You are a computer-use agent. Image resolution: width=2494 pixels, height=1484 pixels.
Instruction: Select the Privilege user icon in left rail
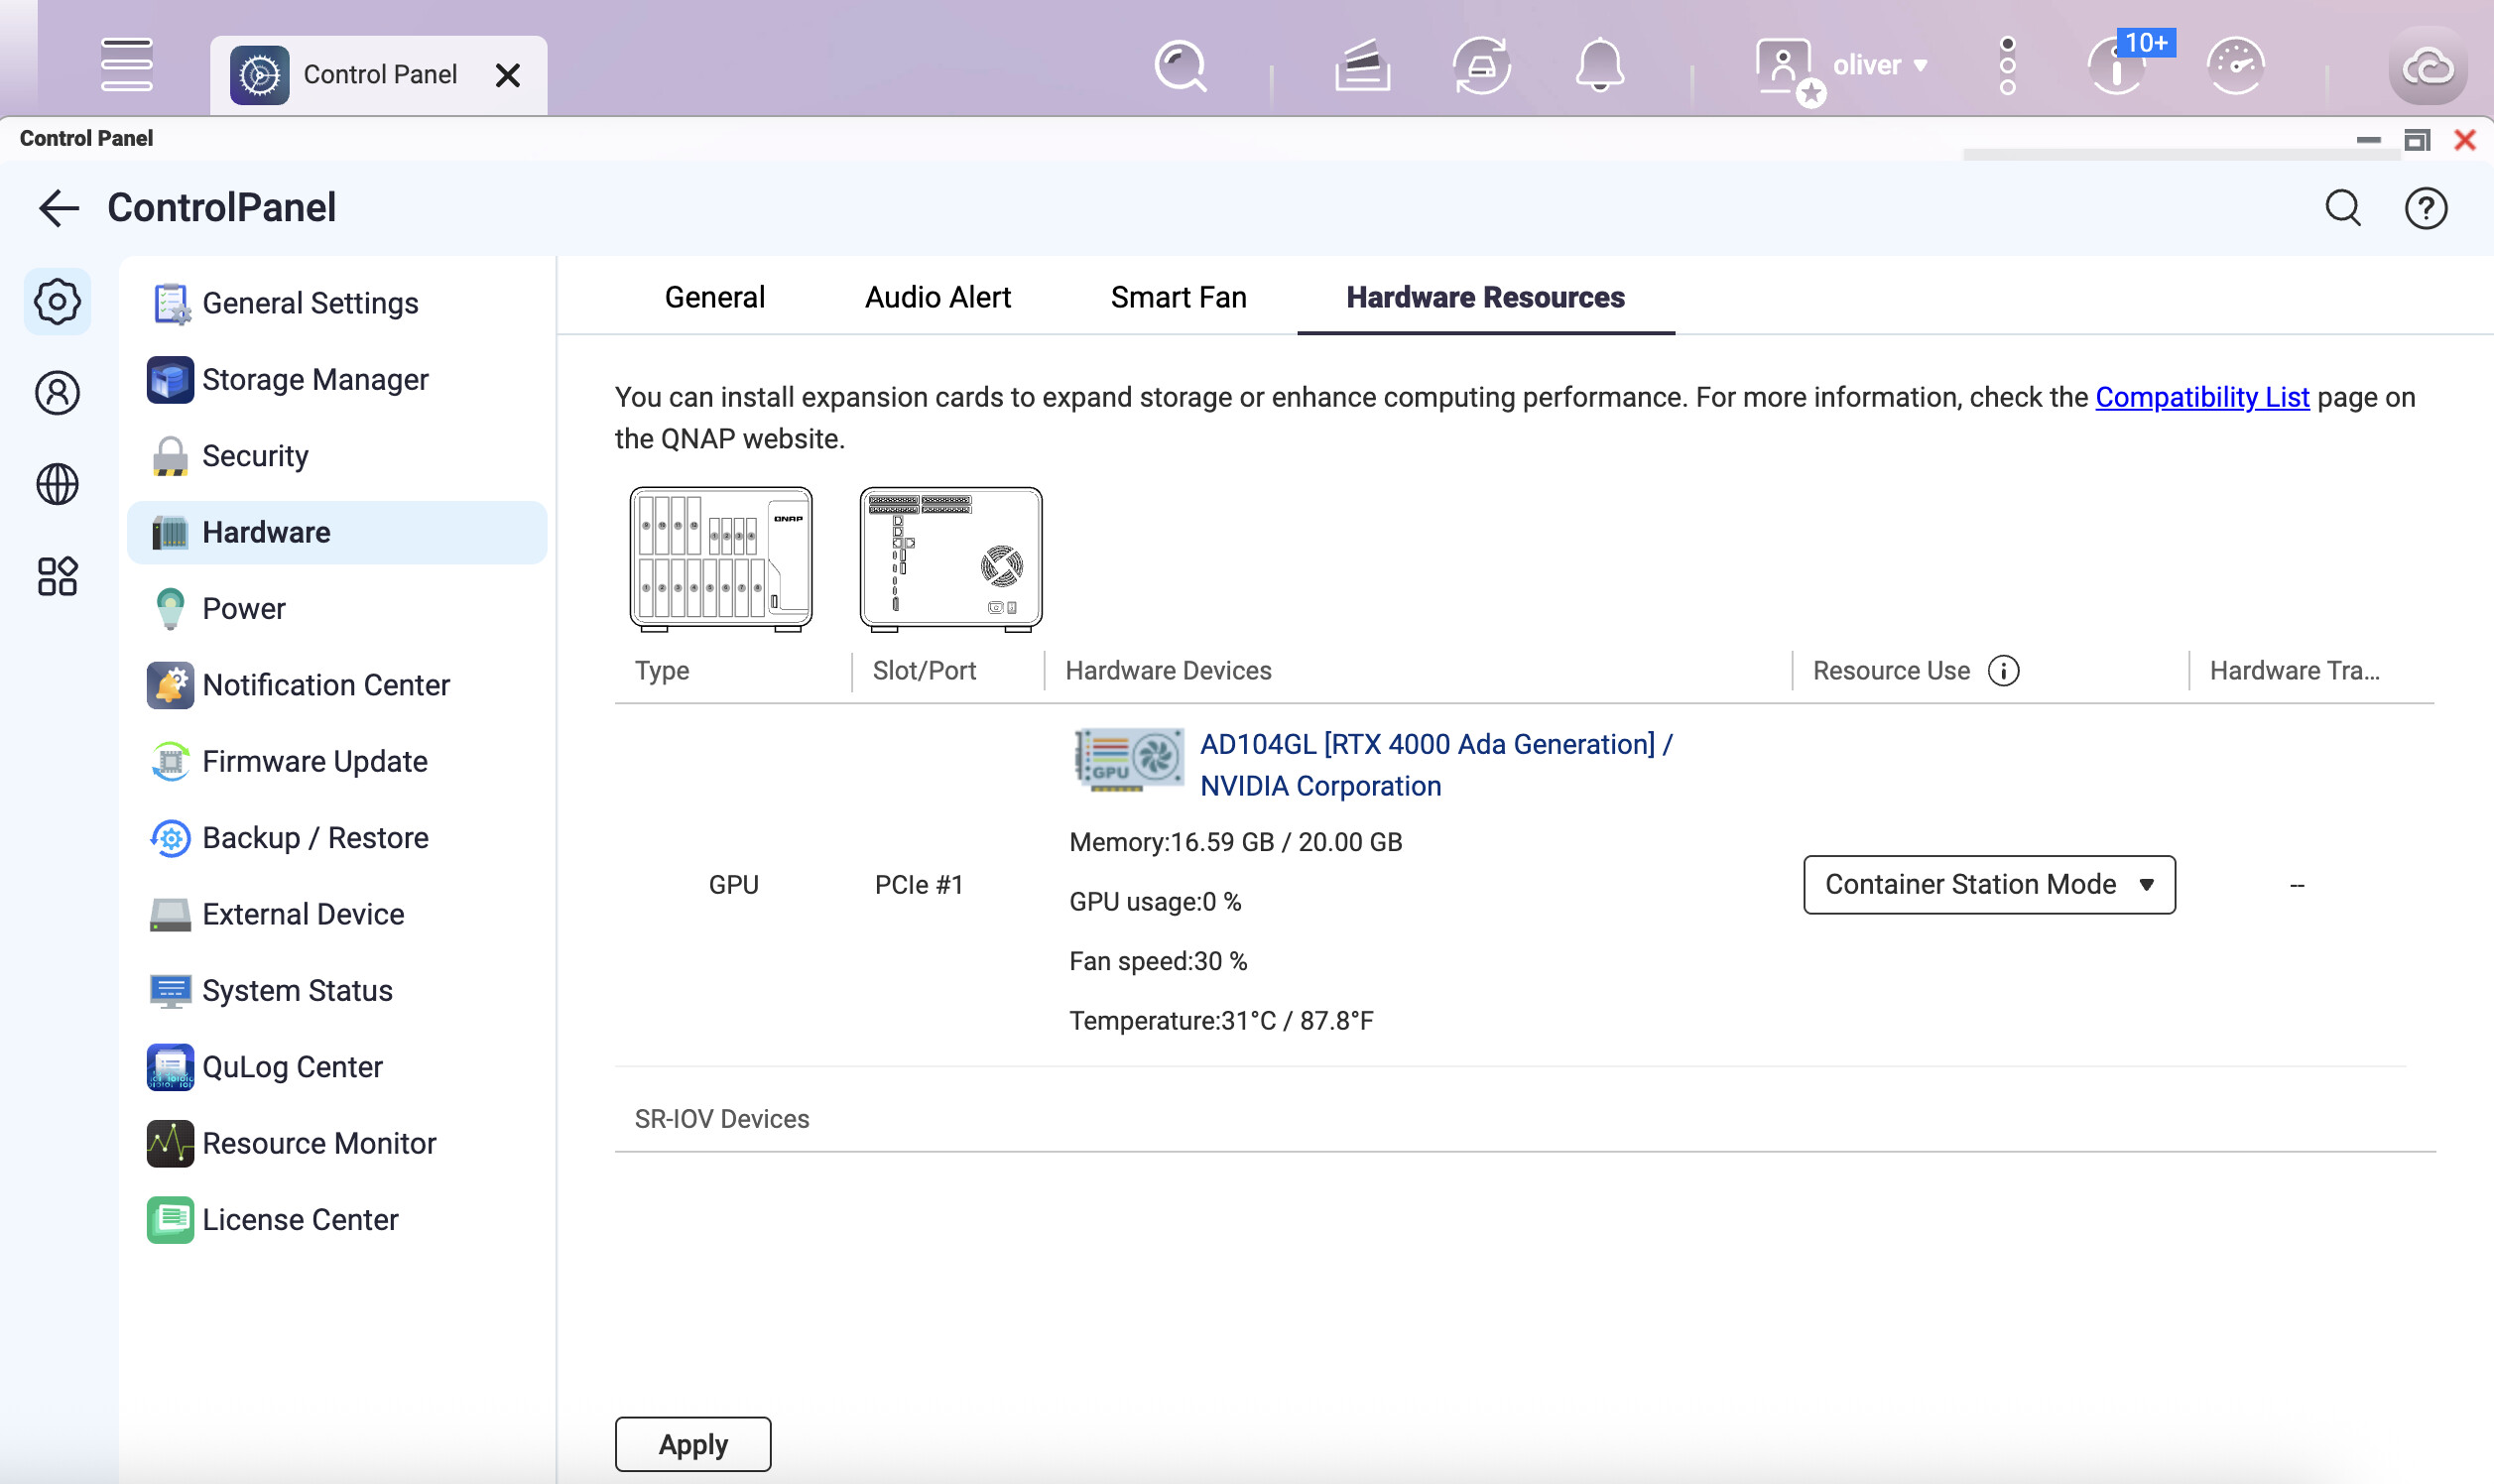[57, 393]
